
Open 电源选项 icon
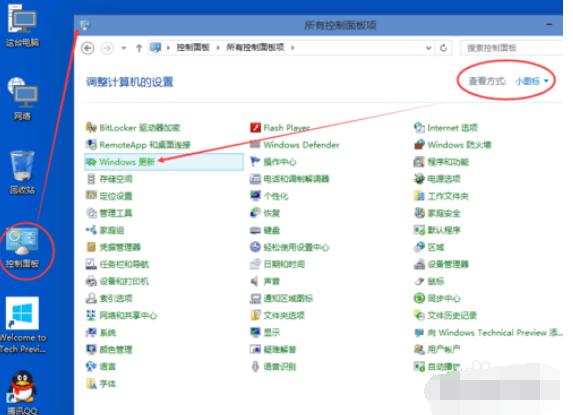(x=419, y=179)
